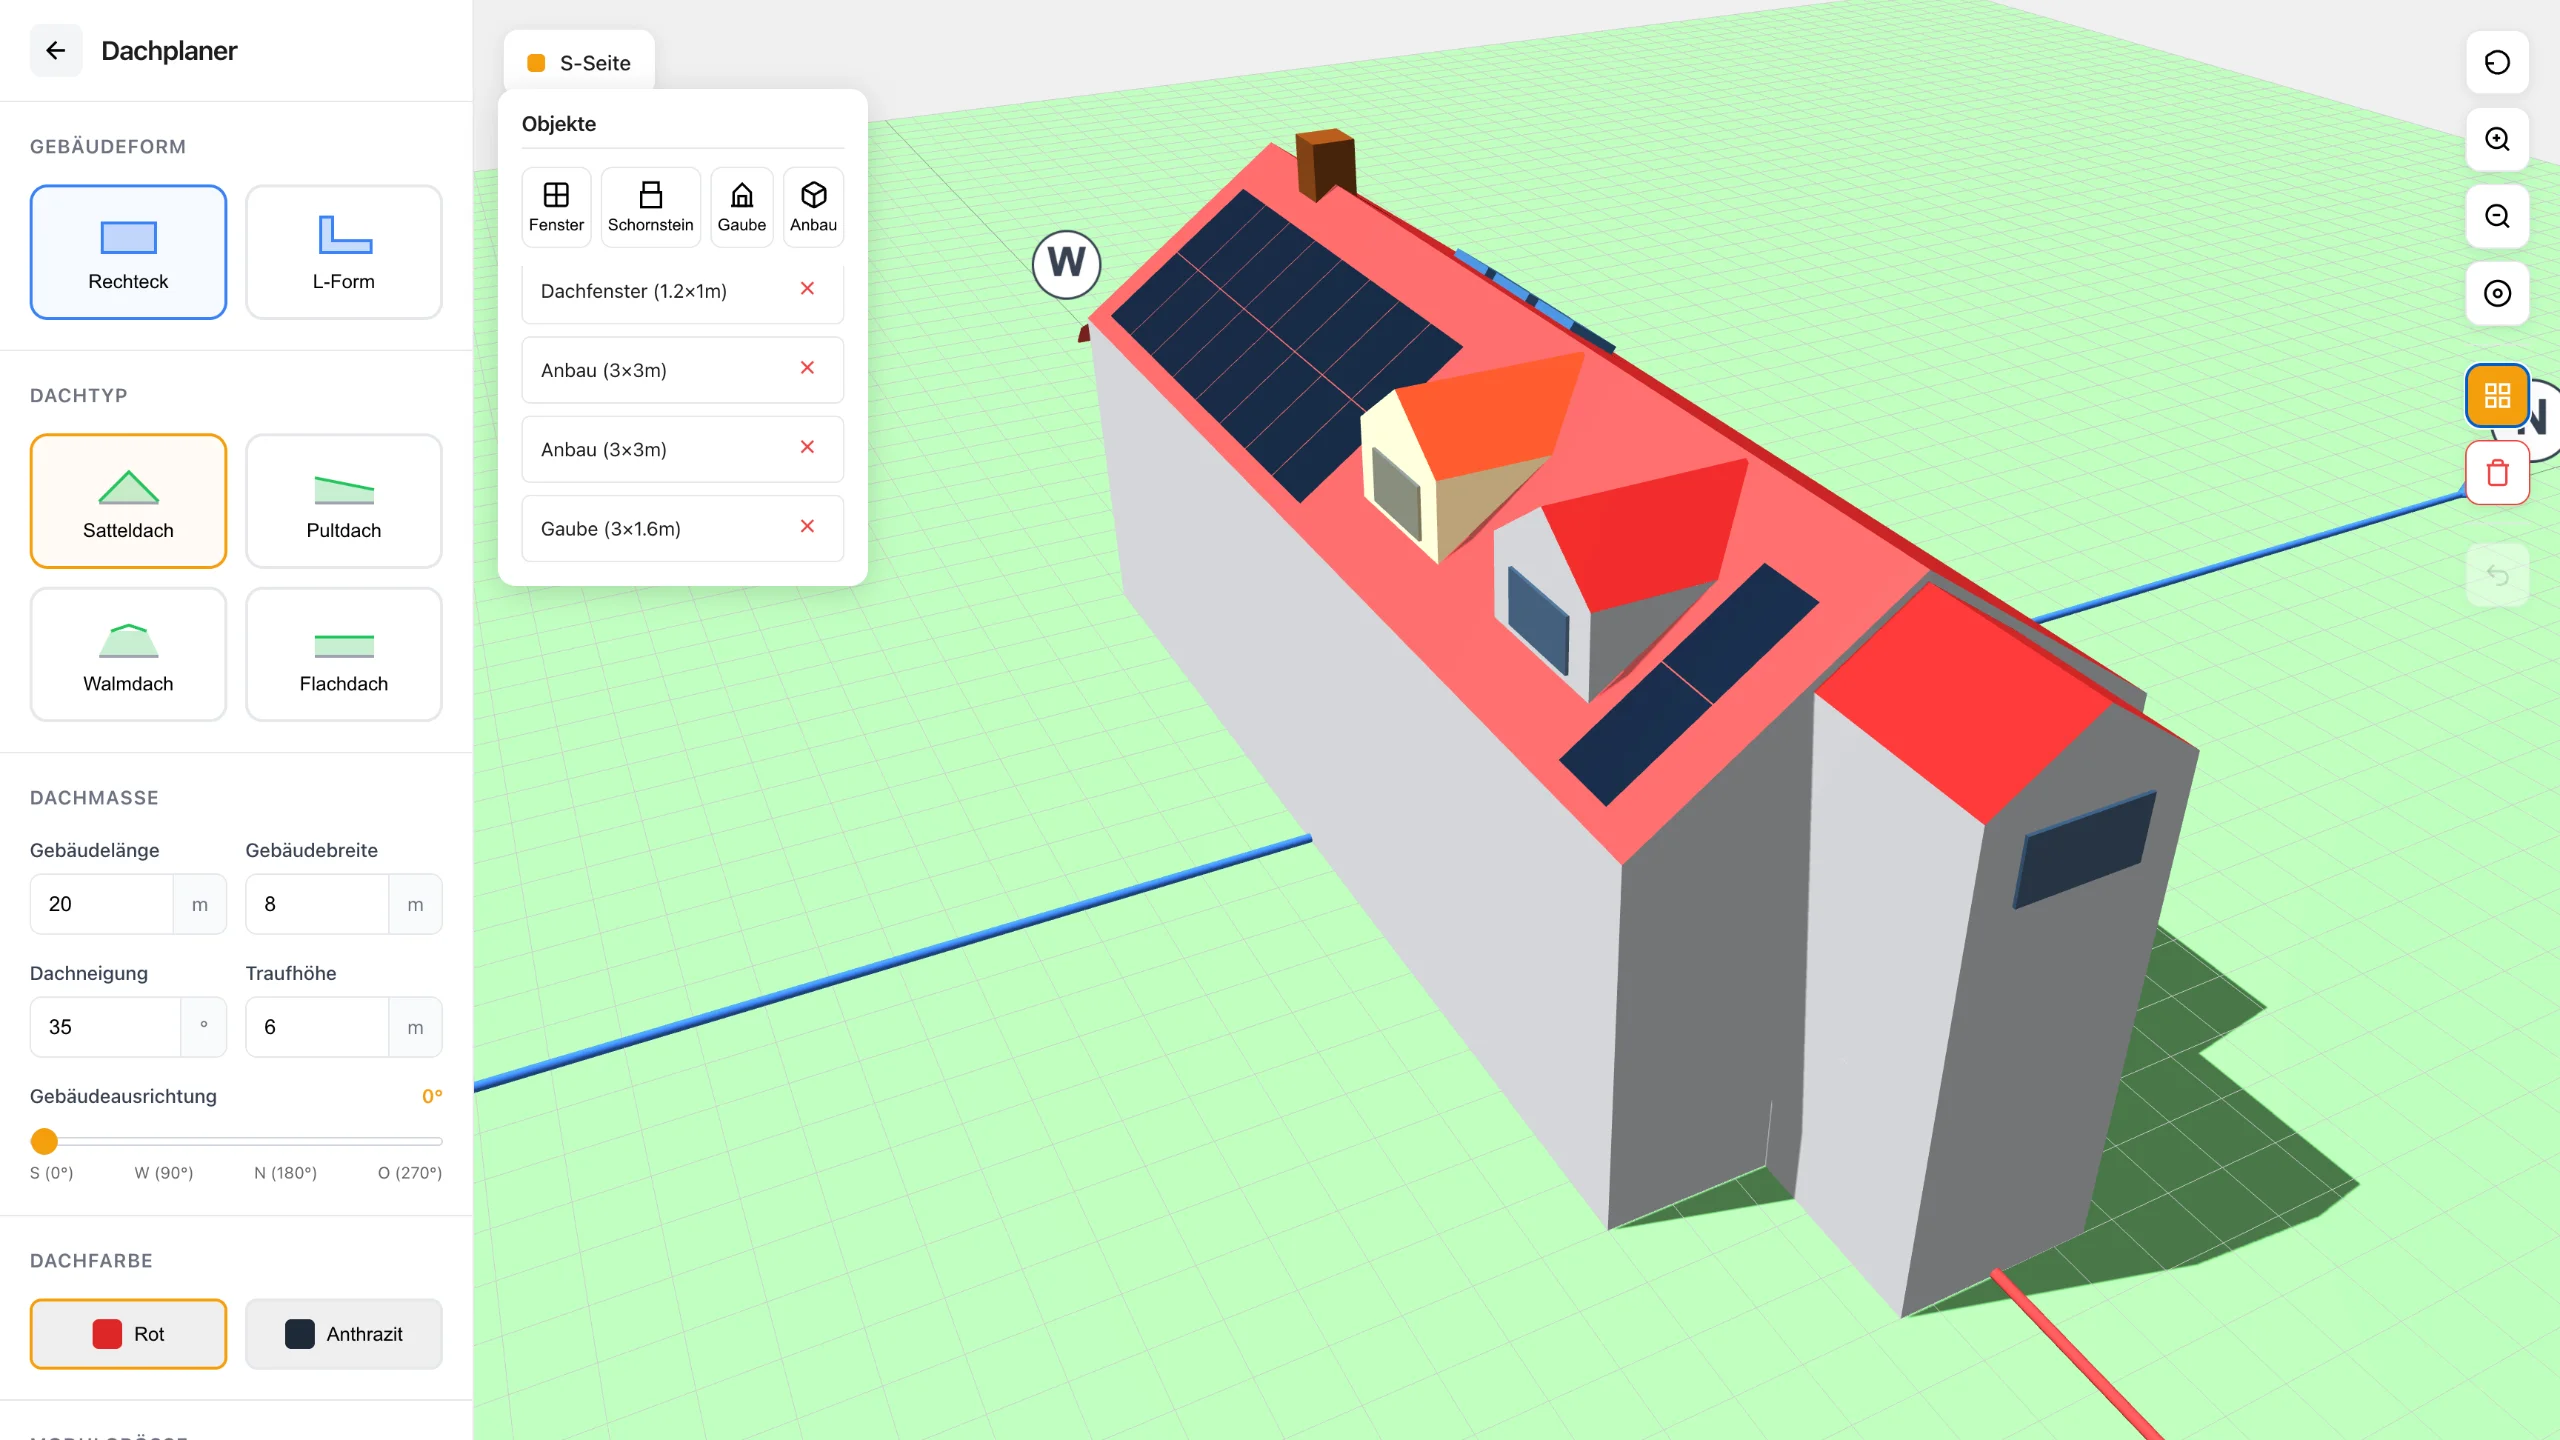Remove the first Anbau (3×3m) entry
The width and height of the screenshot is (2560, 1440).
pyautogui.click(x=808, y=368)
